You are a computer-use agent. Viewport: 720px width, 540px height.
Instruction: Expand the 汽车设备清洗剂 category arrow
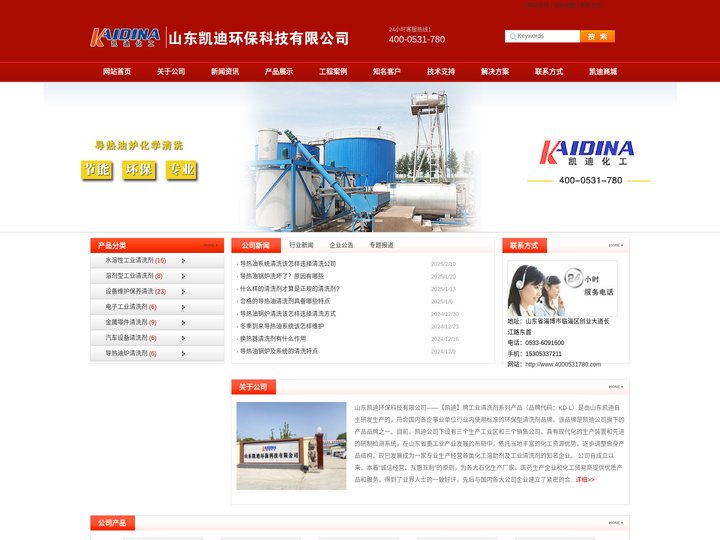[x=183, y=338]
